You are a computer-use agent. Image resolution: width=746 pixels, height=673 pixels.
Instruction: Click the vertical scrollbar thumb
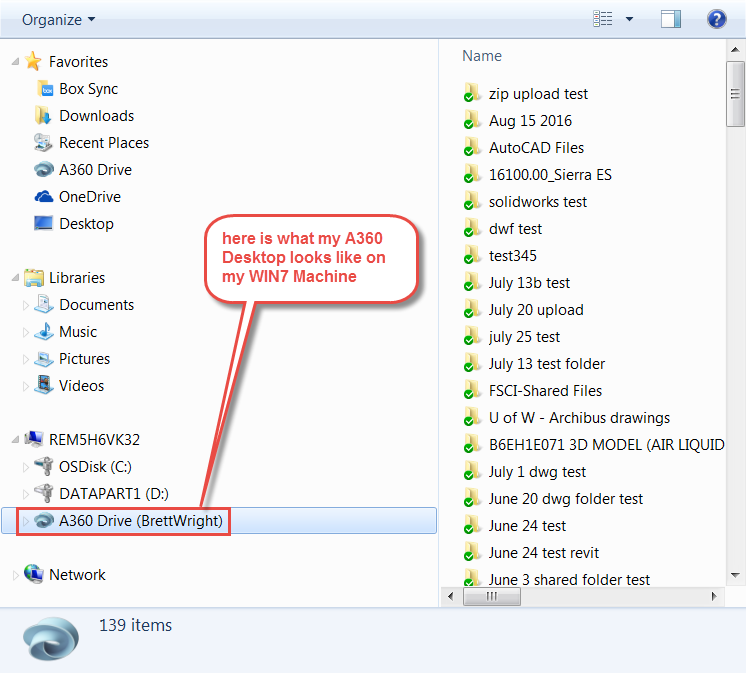coord(735,94)
